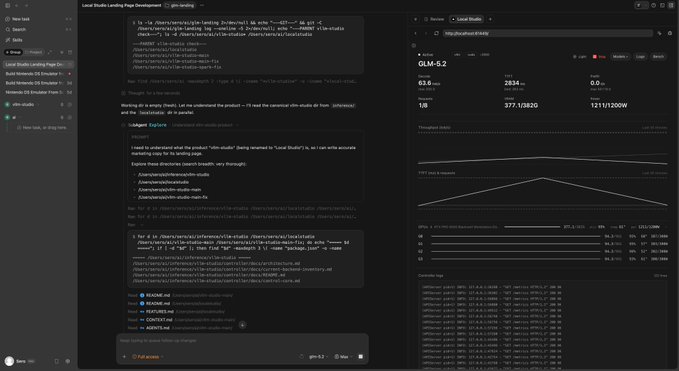Open Search in the sidebar
Screen dimensions: 679x371
[x=38, y=29]
